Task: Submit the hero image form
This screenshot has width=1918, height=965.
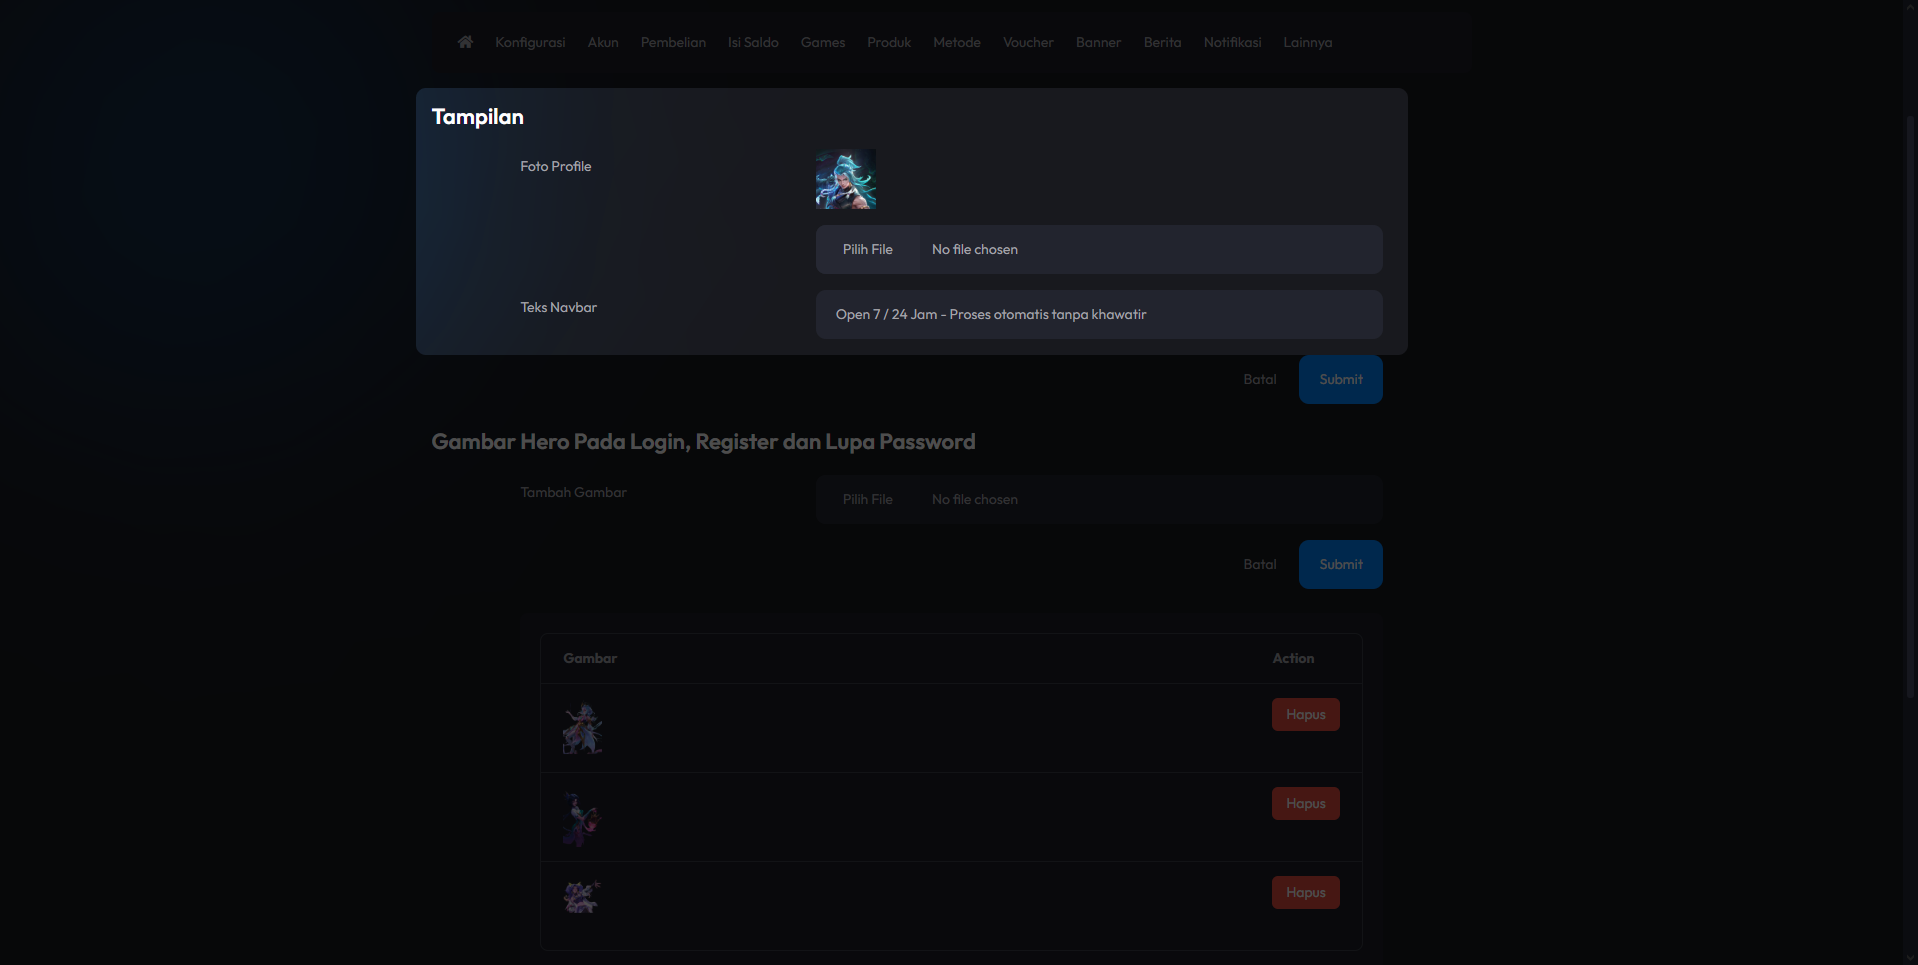Action: pyautogui.click(x=1340, y=564)
